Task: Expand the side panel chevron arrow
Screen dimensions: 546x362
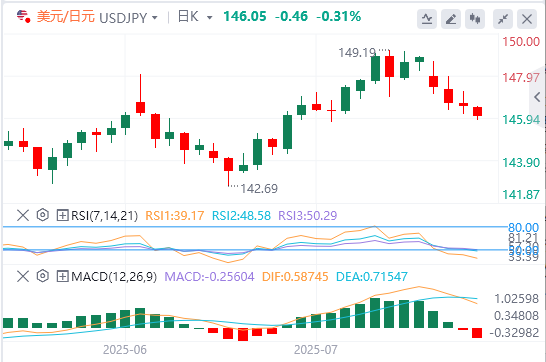Action: pos(537,97)
